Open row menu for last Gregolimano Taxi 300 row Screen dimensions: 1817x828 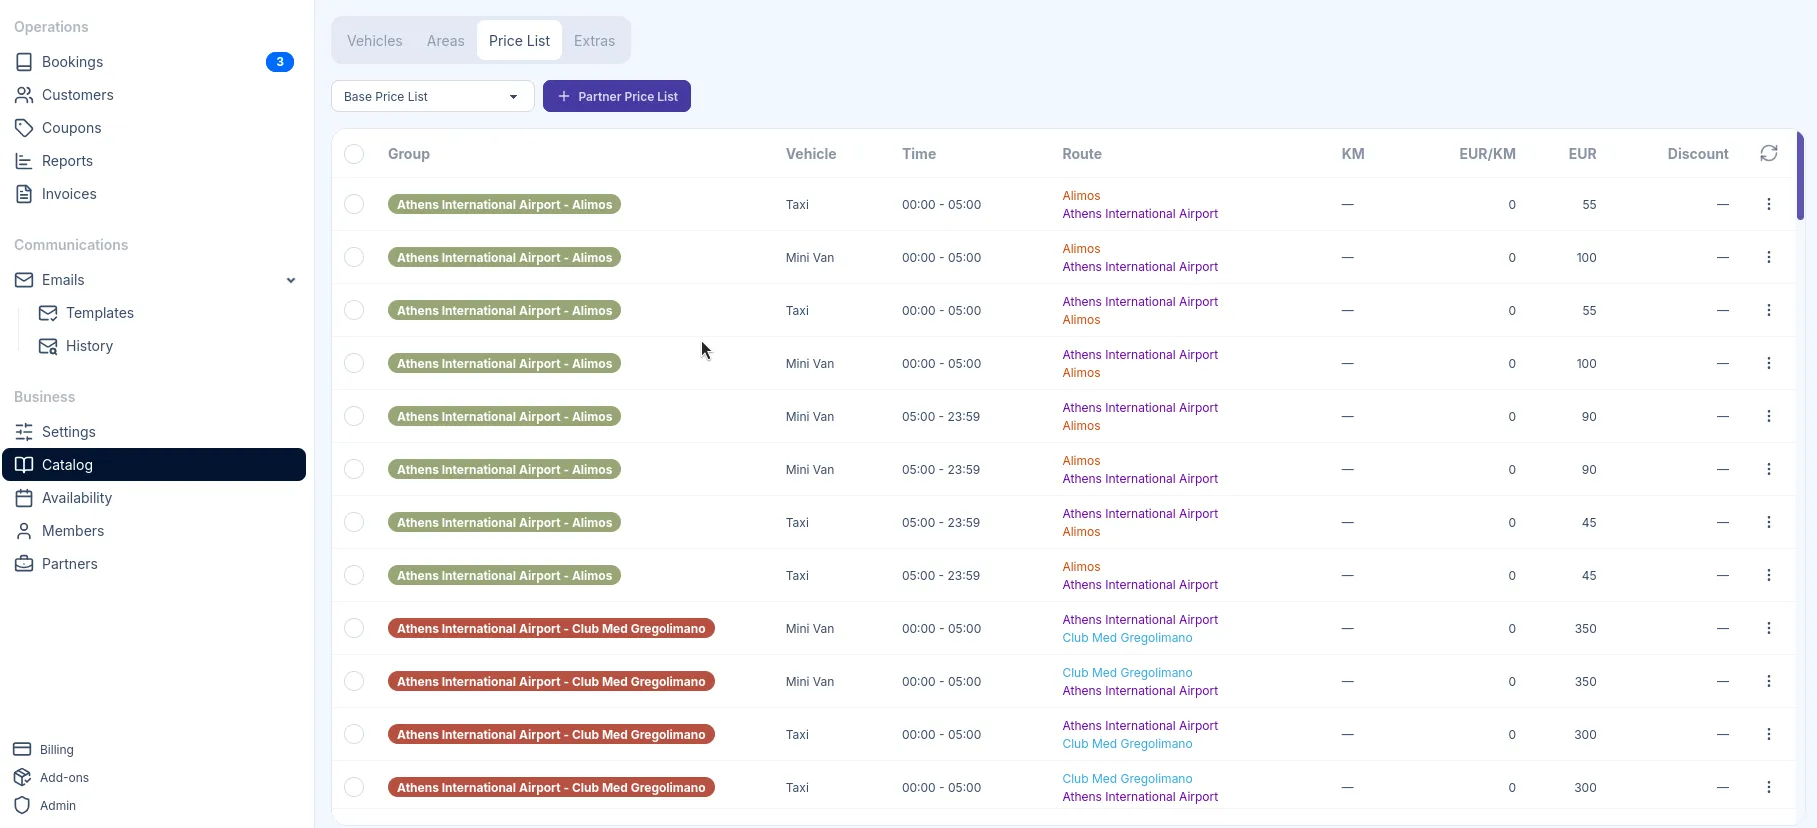(x=1769, y=787)
